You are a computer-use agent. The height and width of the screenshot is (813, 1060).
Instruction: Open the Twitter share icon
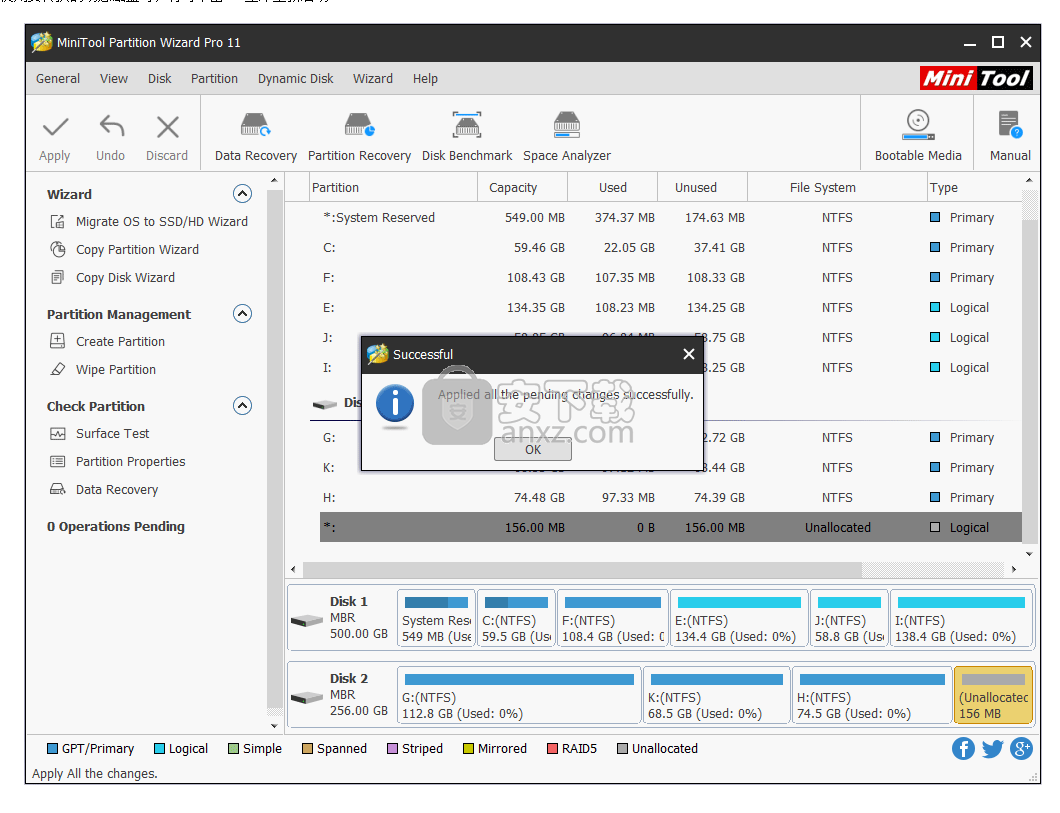pyautogui.click(x=992, y=748)
